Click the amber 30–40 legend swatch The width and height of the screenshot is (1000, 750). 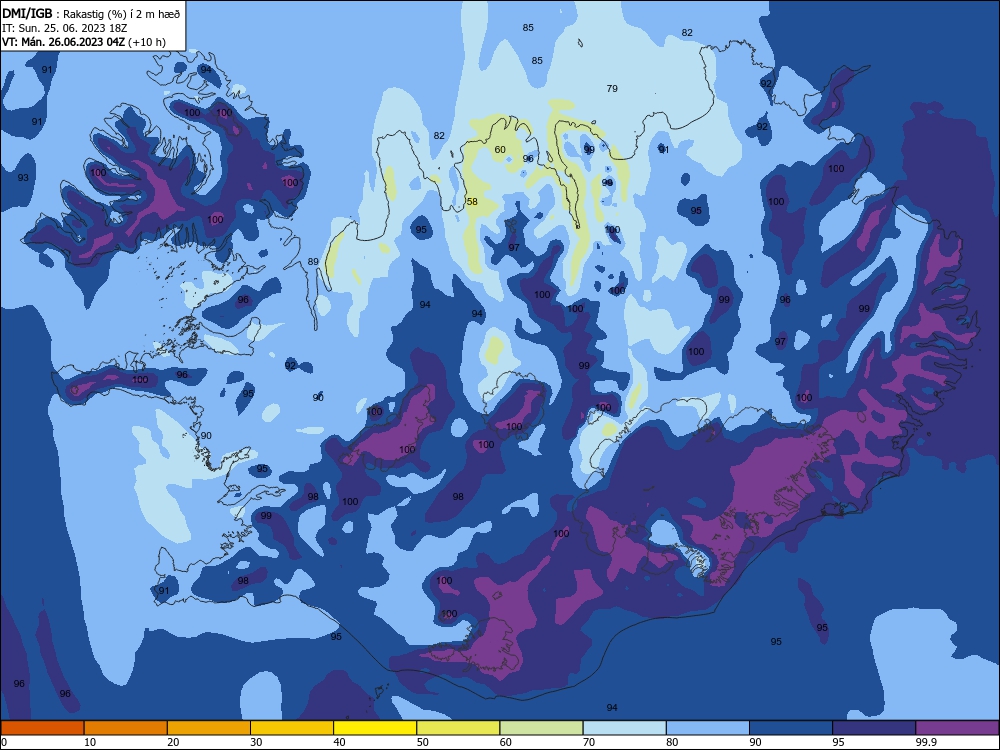point(292,728)
